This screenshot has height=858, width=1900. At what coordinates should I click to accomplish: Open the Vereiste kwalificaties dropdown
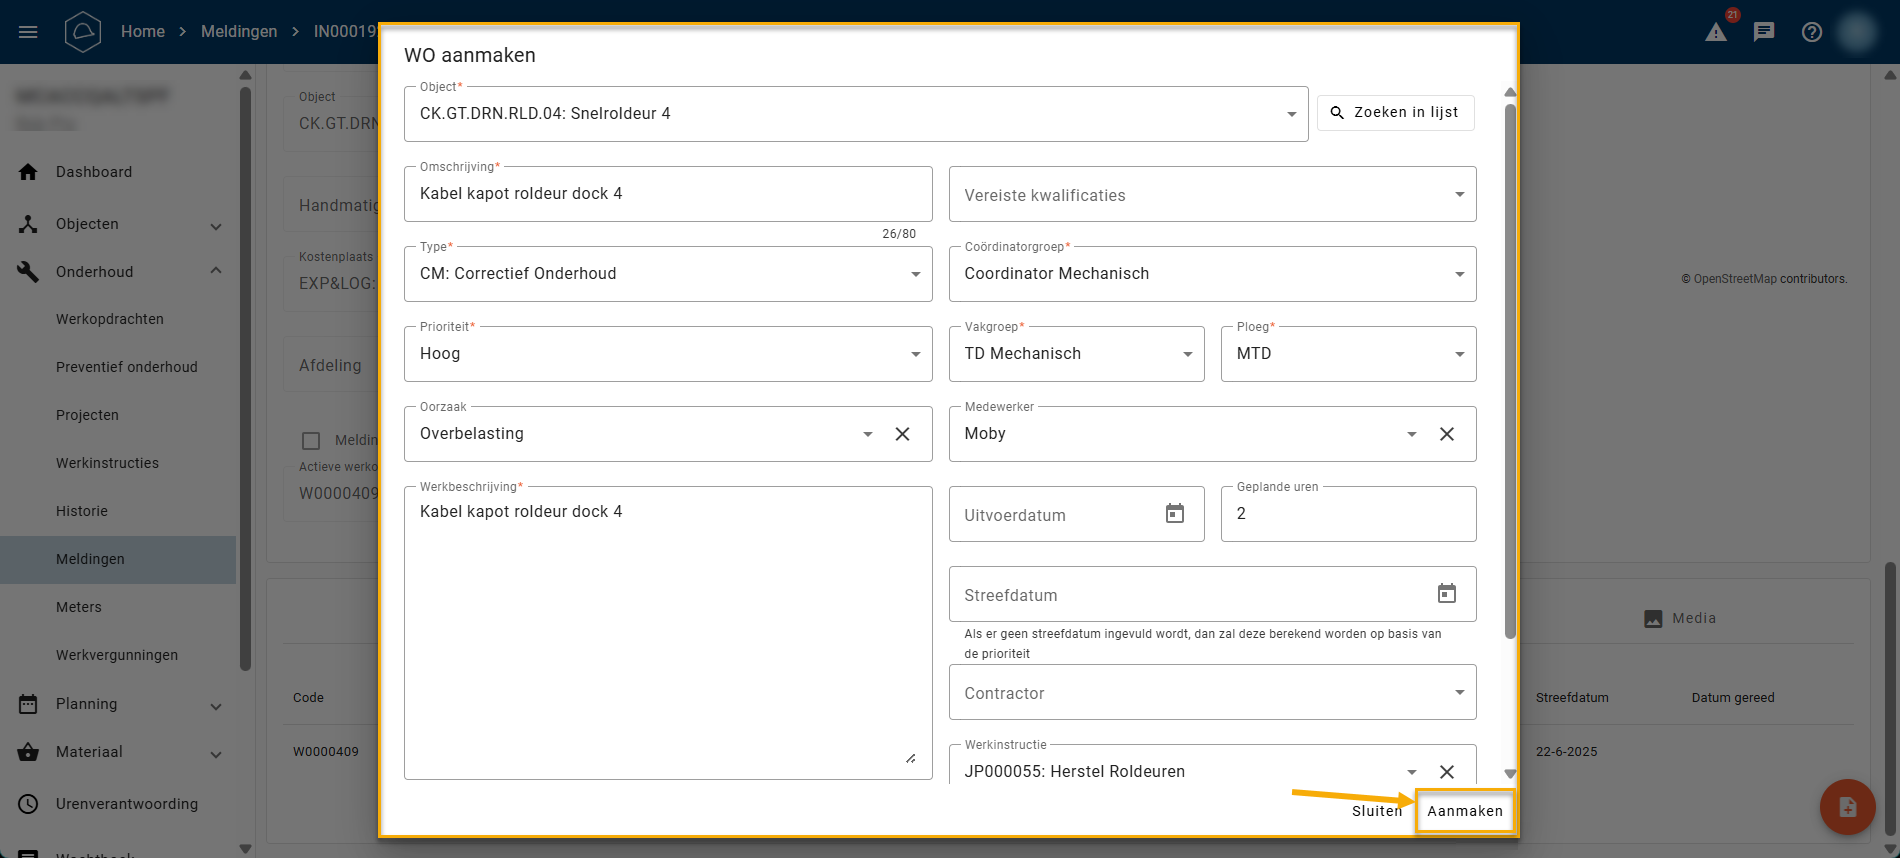pos(1459,194)
